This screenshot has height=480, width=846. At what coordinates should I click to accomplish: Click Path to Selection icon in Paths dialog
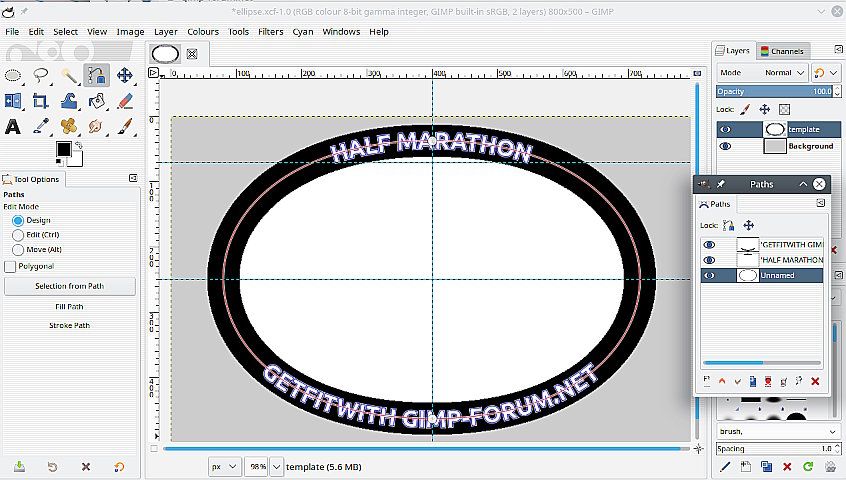point(768,381)
